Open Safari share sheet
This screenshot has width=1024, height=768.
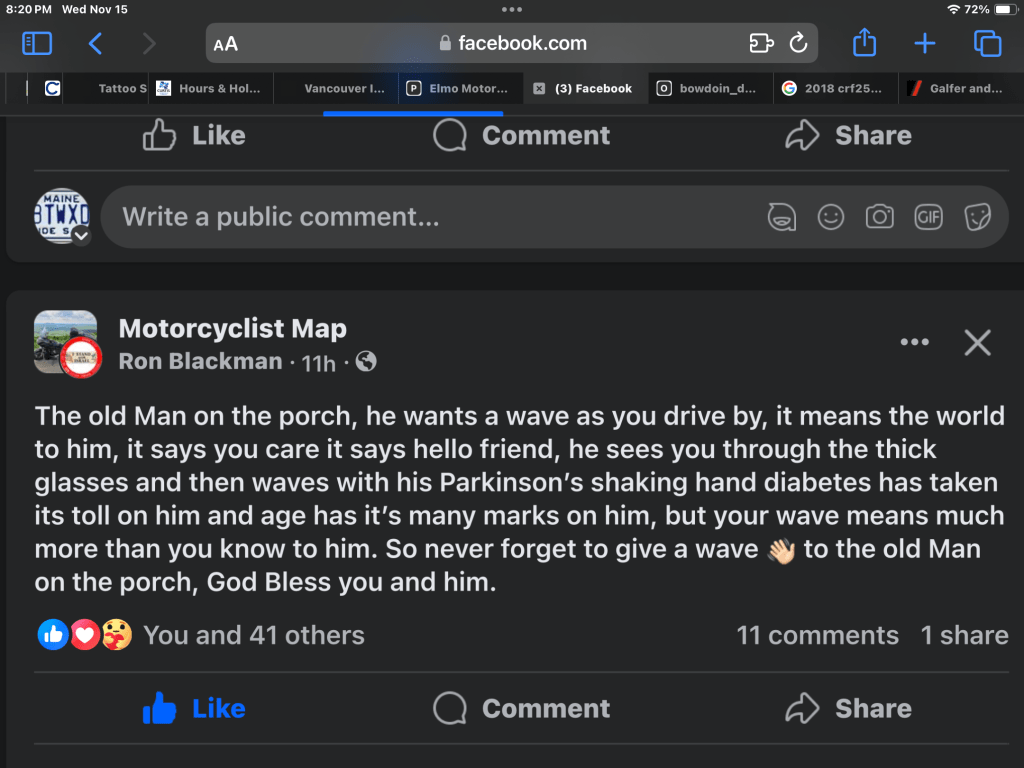[x=864, y=43]
